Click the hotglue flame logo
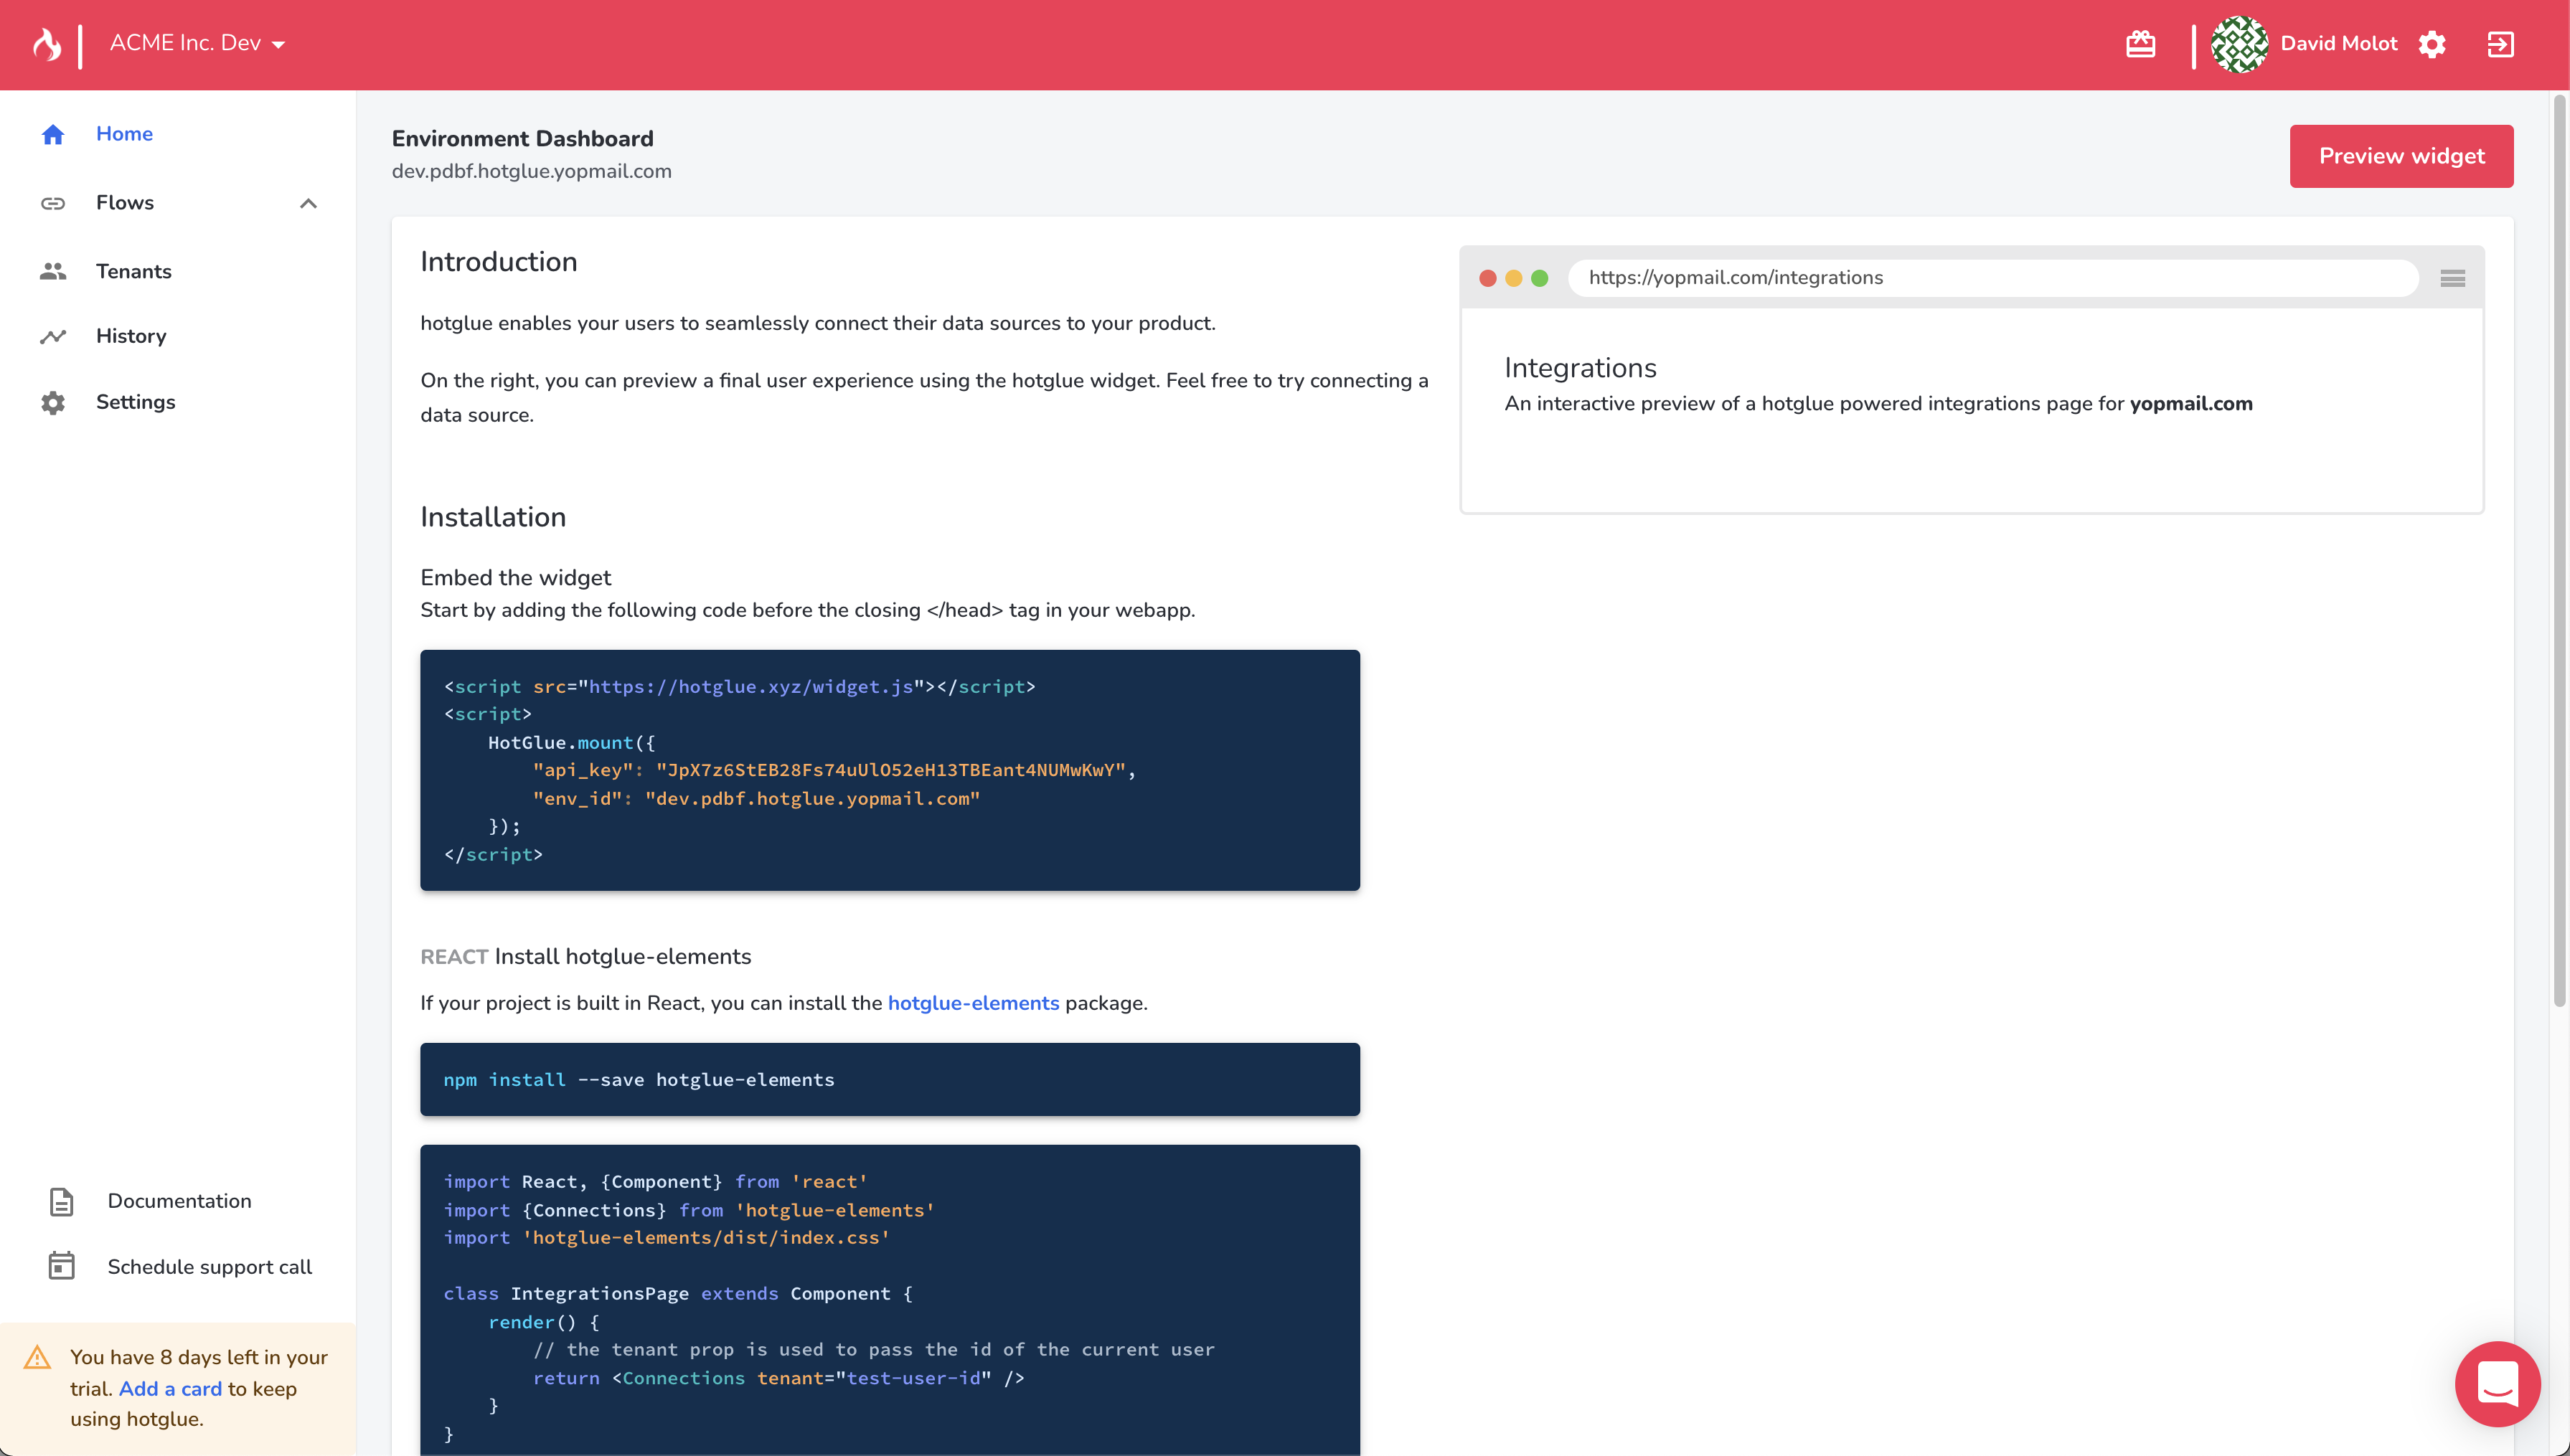The width and height of the screenshot is (2570, 1456). coord(46,44)
